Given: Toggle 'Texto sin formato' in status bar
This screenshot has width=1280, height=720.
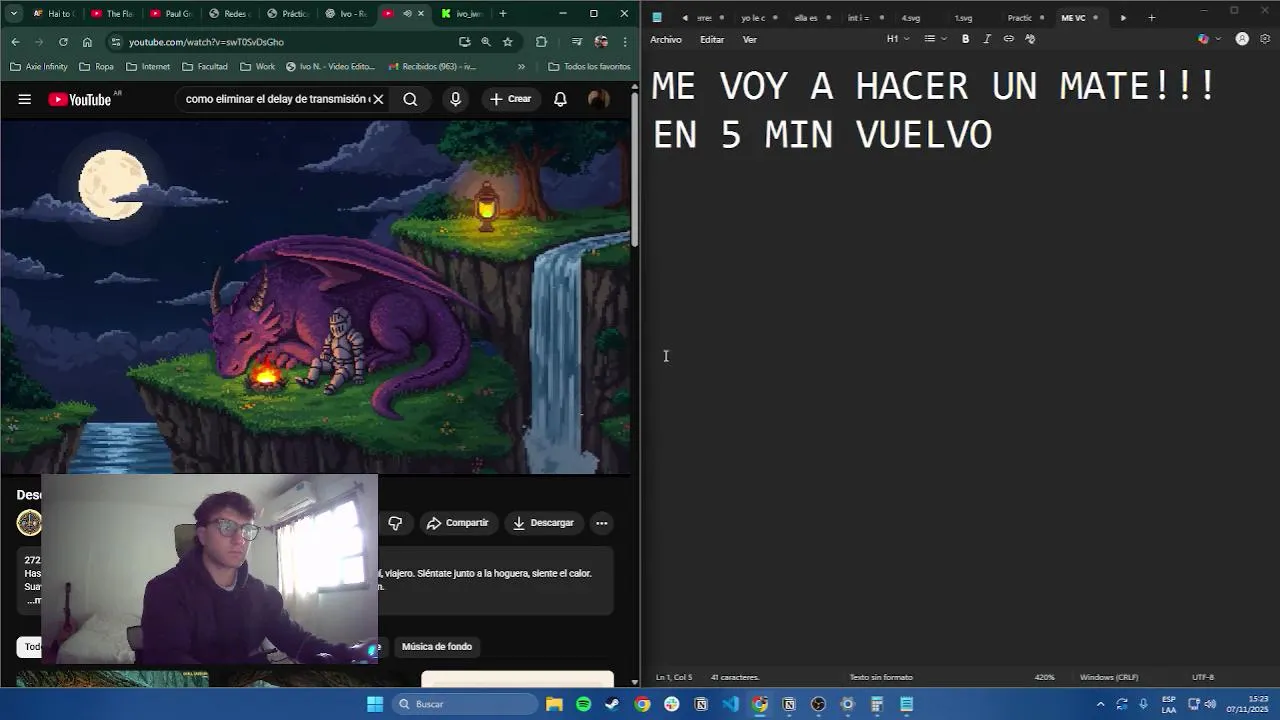Looking at the screenshot, I should pyautogui.click(x=881, y=677).
